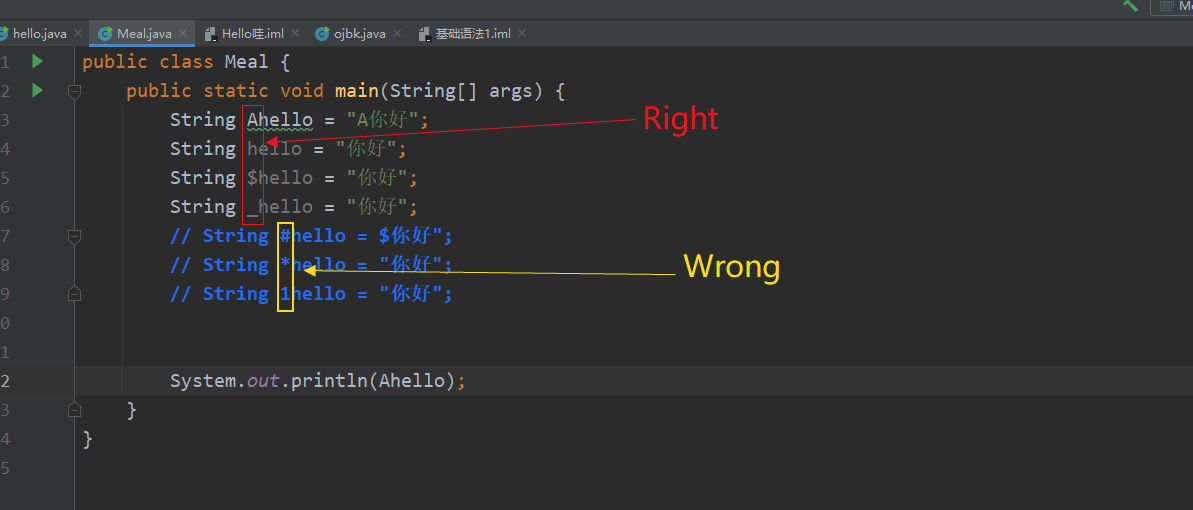This screenshot has height=510, width=1193.
Task: Click the _hello variable name
Action: (280, 206)
